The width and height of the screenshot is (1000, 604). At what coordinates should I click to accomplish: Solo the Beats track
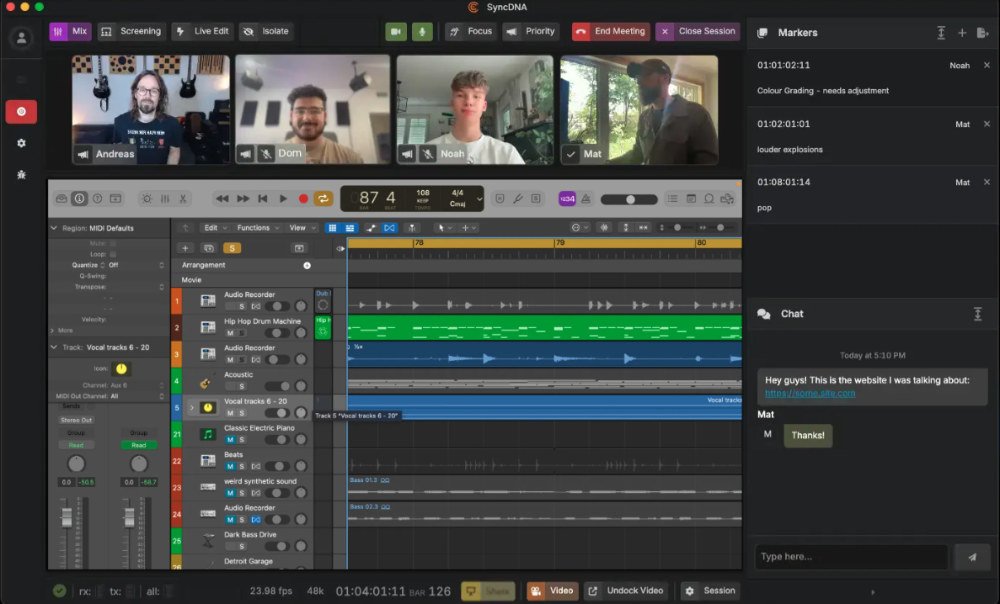[242, 466]
